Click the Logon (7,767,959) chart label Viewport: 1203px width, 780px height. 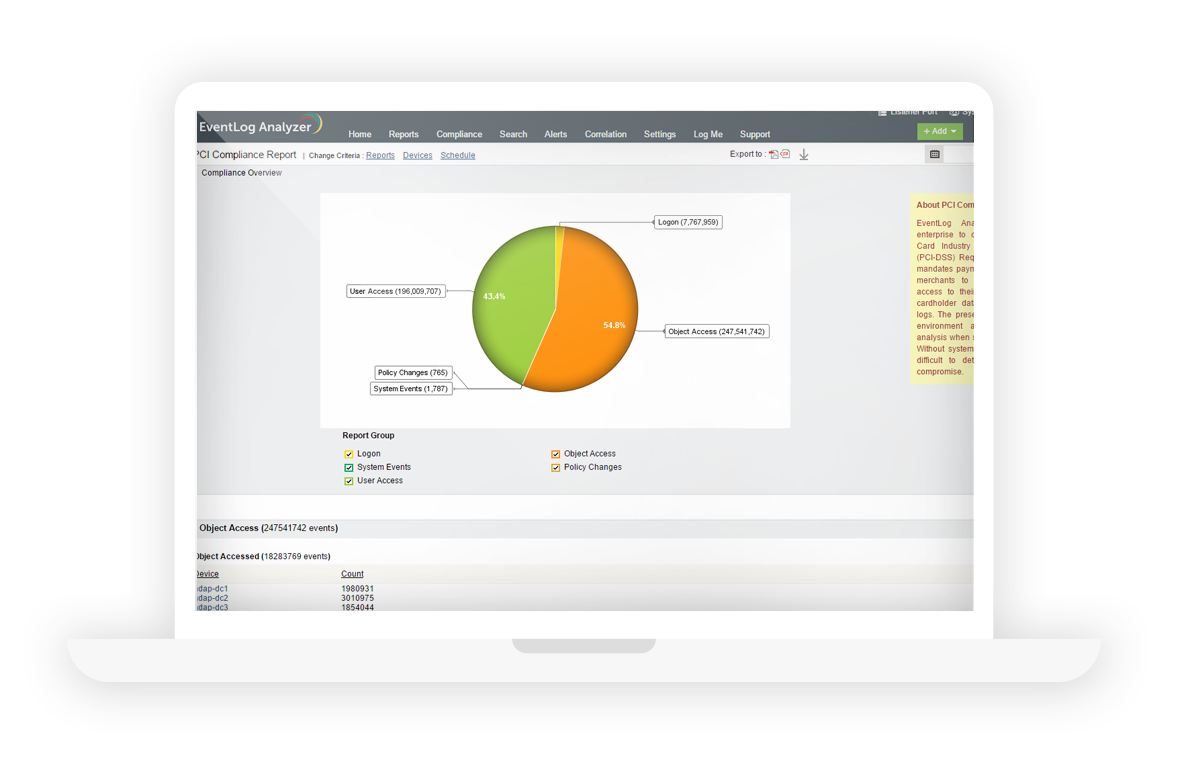click(x=688, y=222)
